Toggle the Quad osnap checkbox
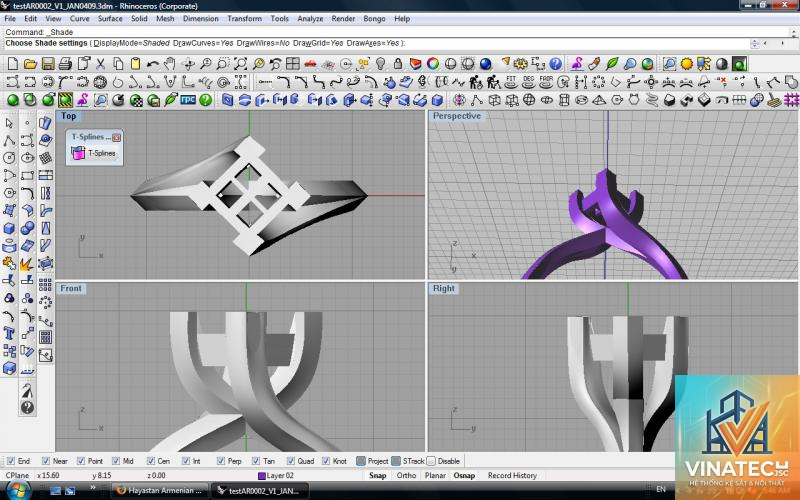 point(291,461)
